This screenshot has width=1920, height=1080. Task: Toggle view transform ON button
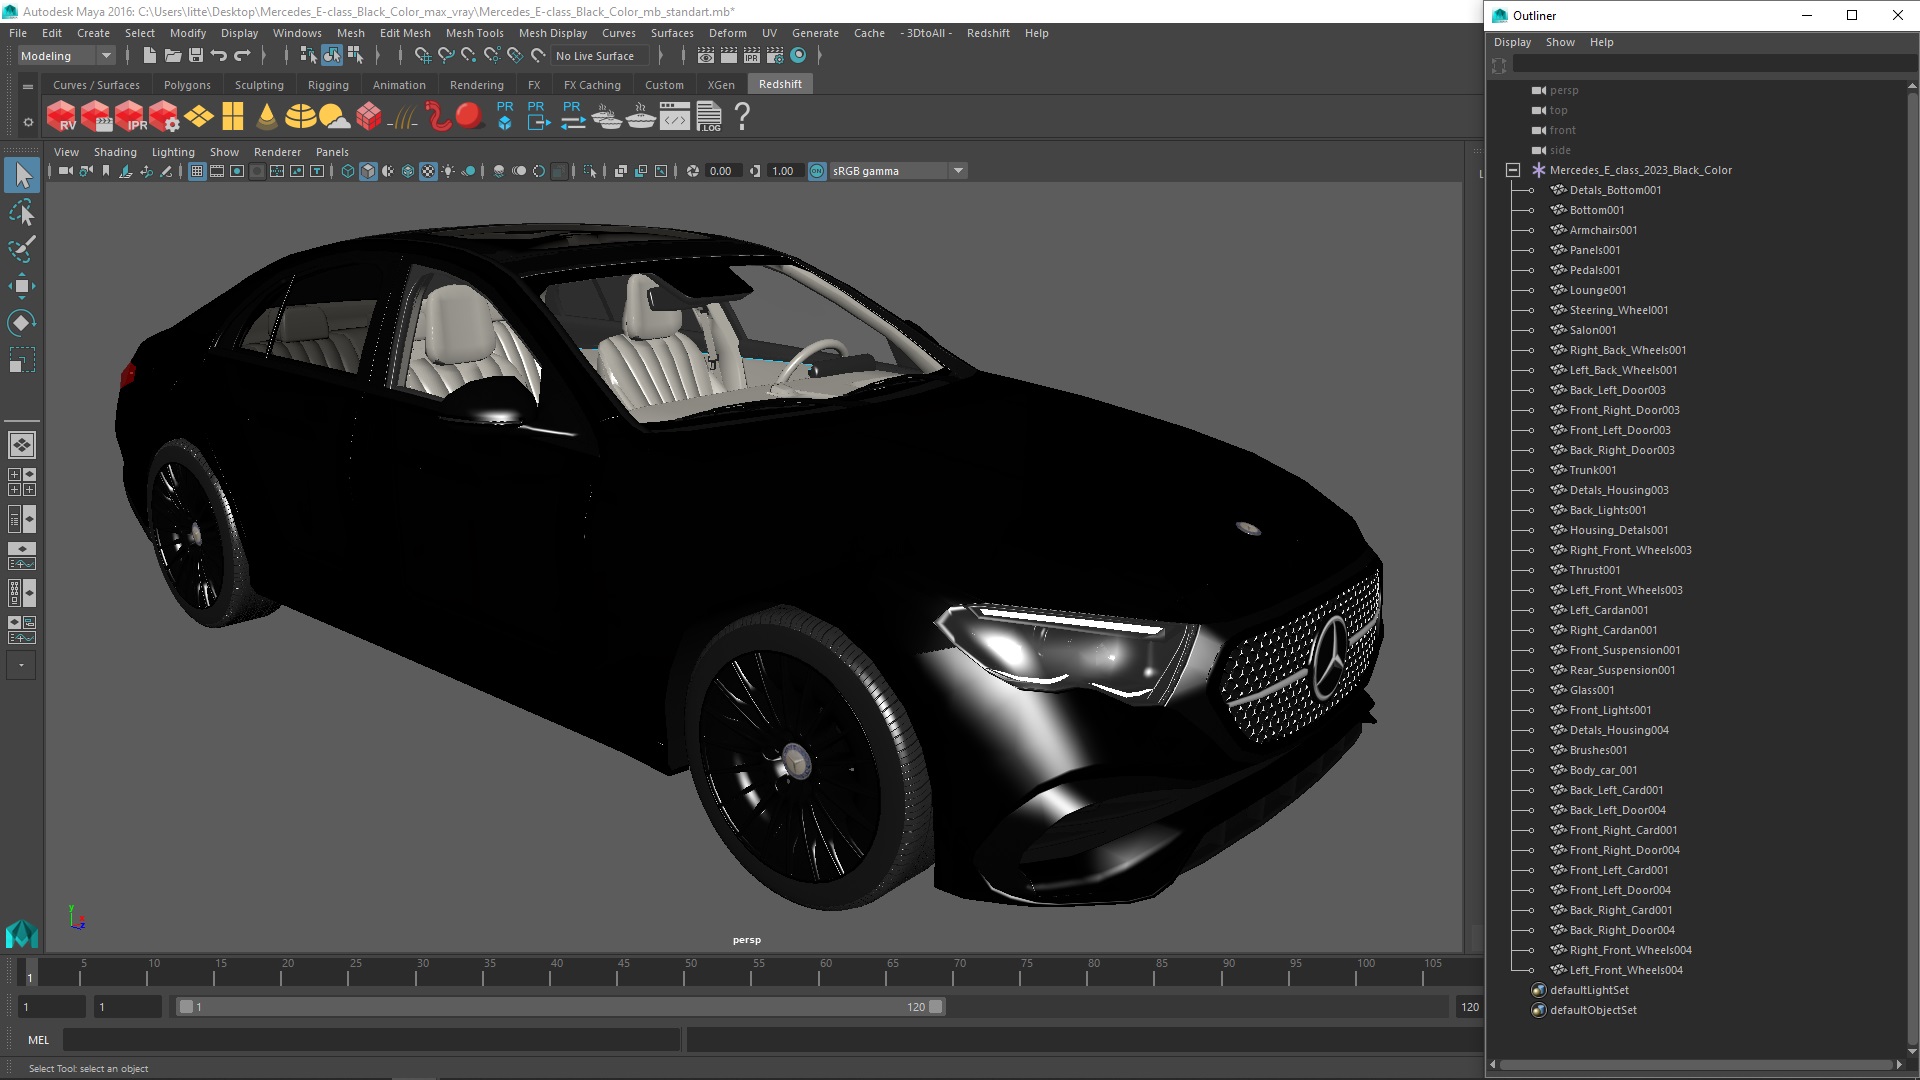817,171
